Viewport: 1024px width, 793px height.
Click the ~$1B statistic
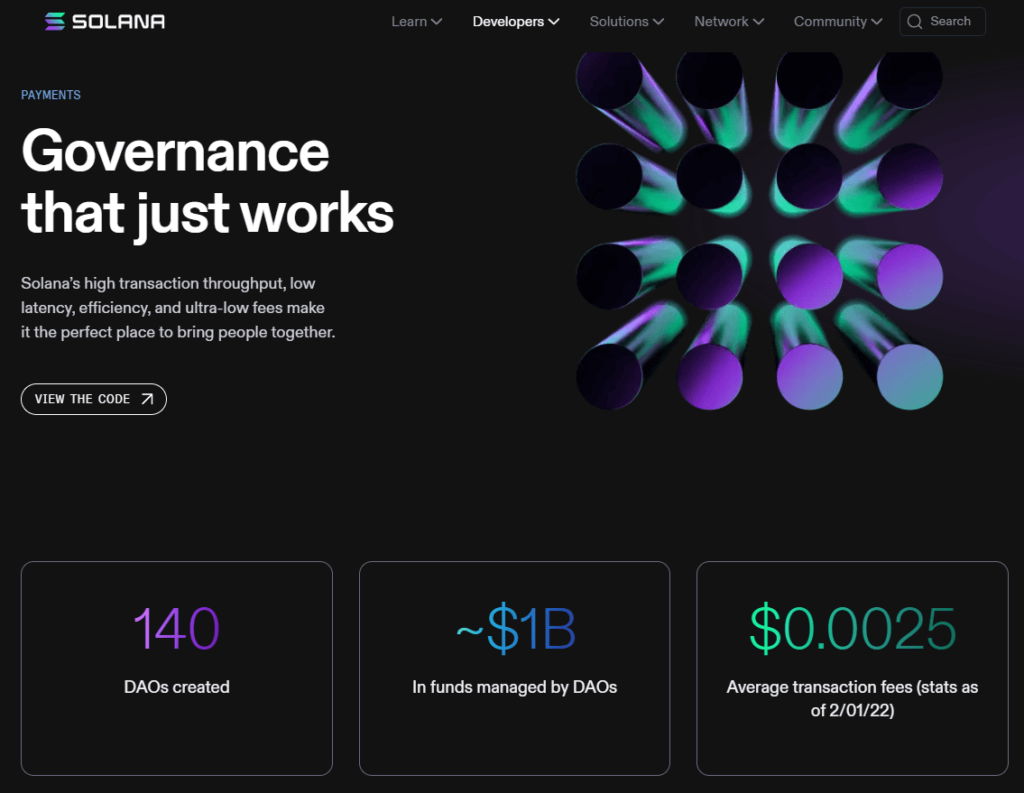click(515, 628)
